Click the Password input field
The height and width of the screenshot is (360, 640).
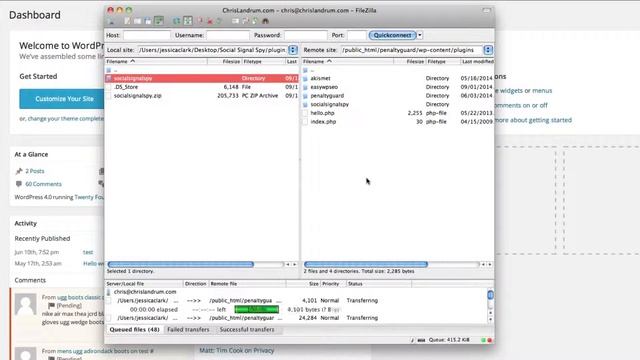click(x=306, y=35)
